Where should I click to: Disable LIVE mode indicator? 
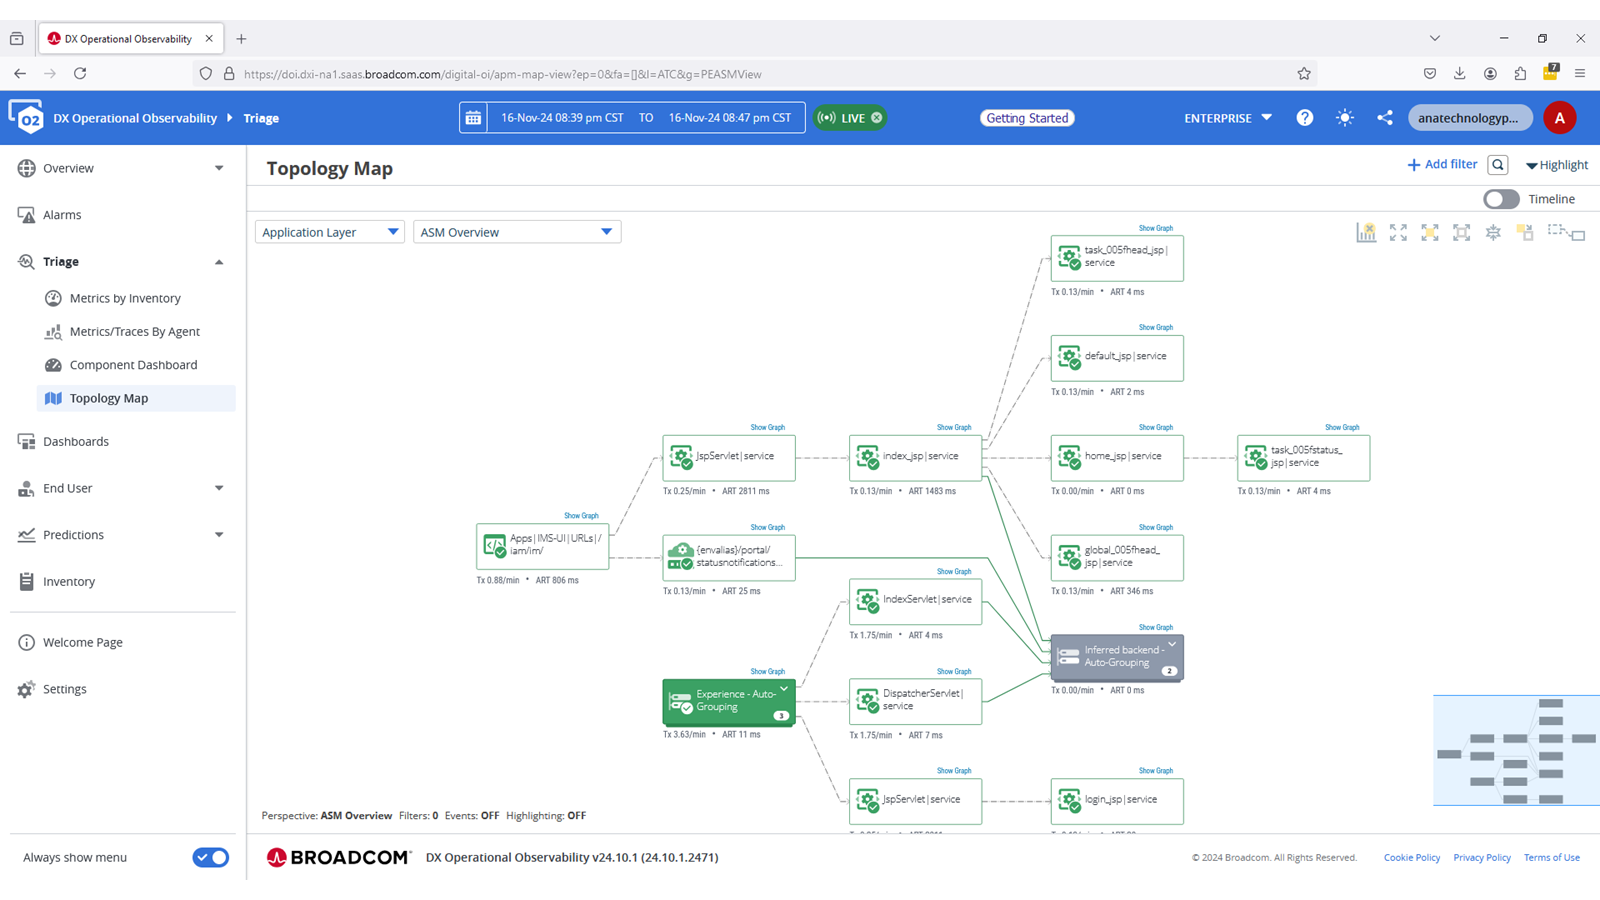(877, 118)
